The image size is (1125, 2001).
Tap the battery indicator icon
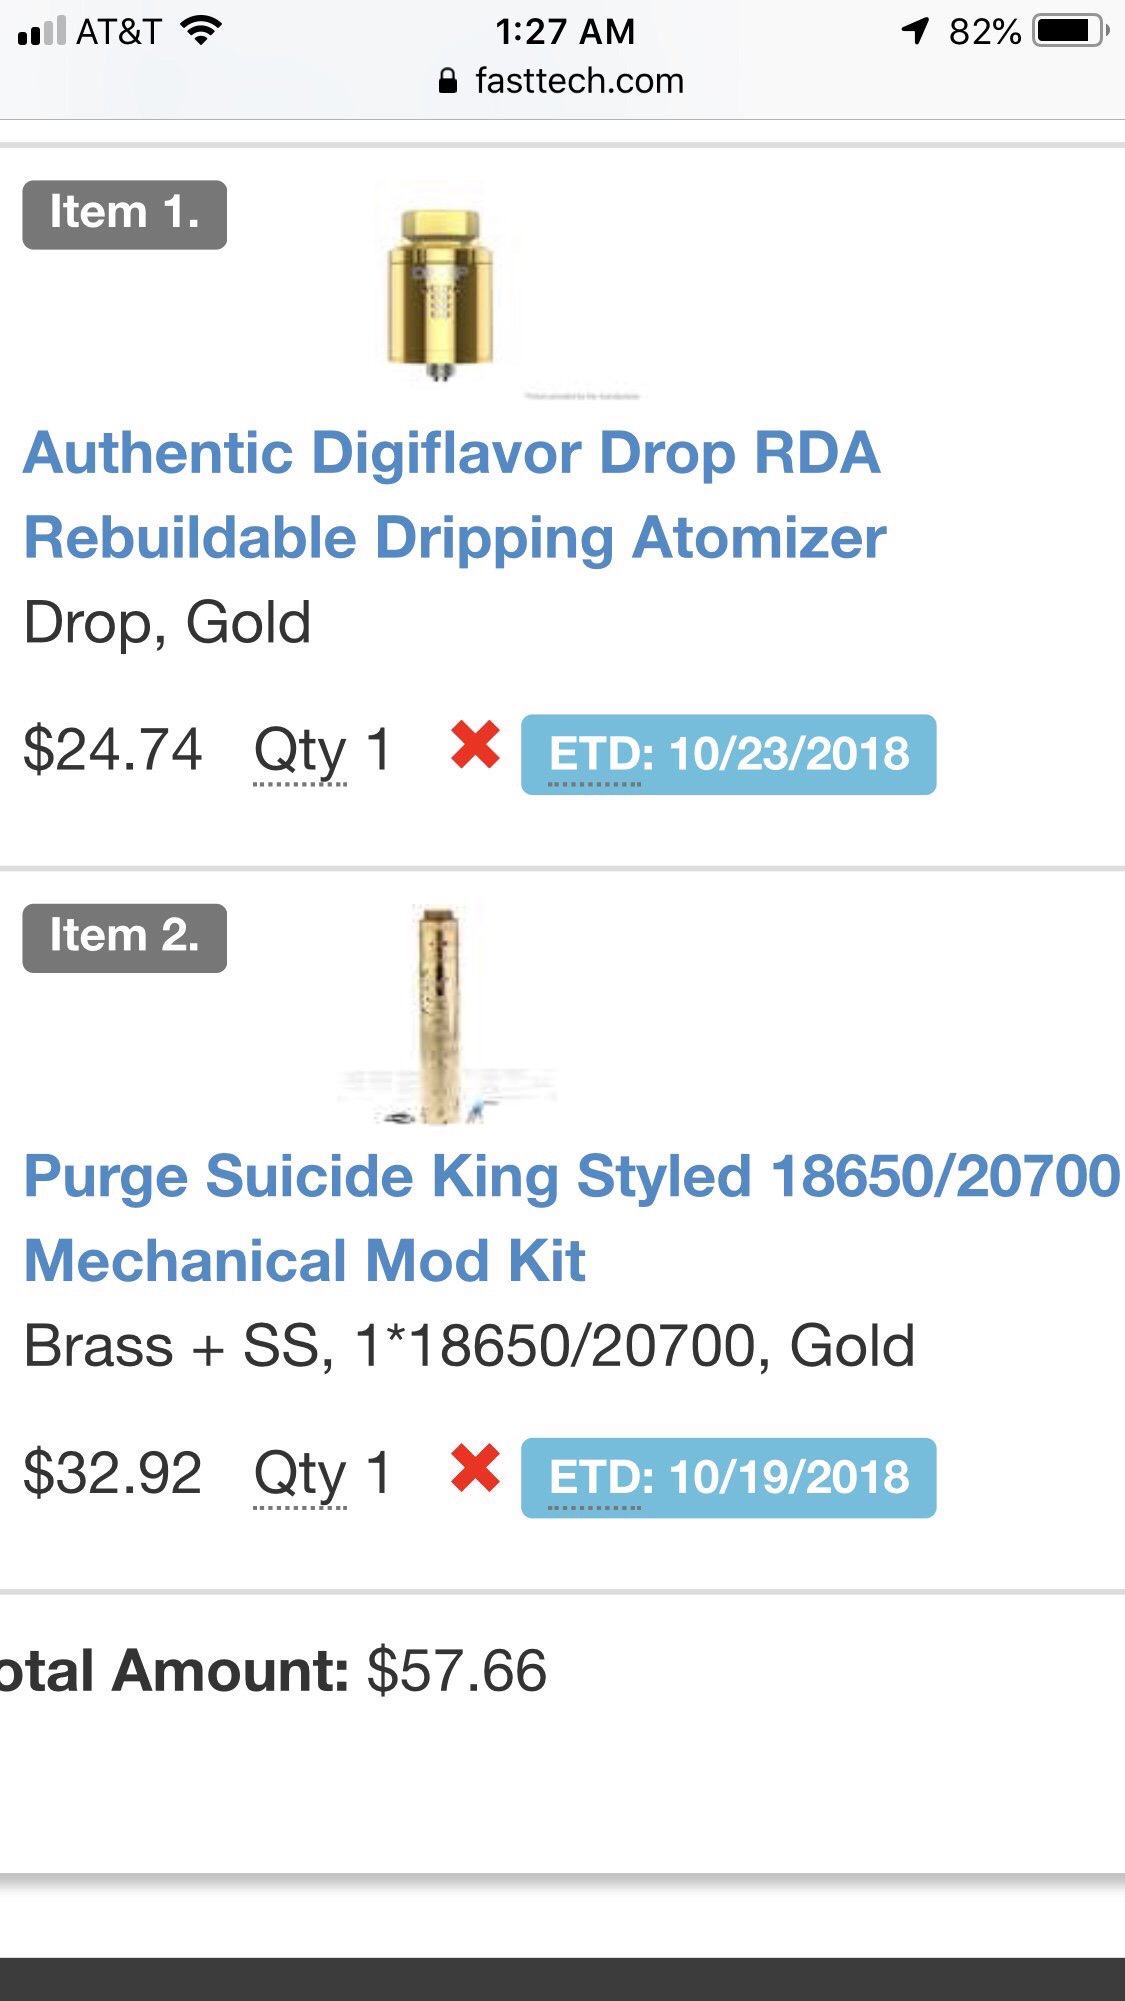click(x=1070, y=31)
